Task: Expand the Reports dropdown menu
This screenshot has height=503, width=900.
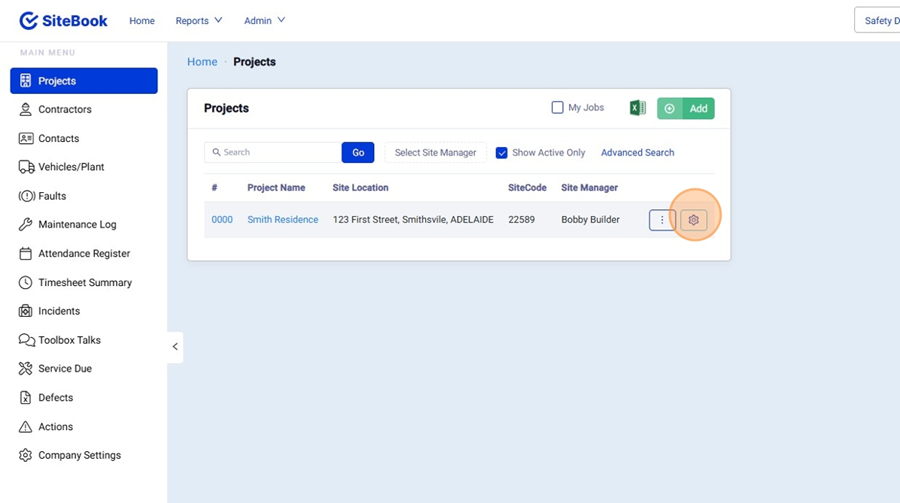Action: point(198,20)
